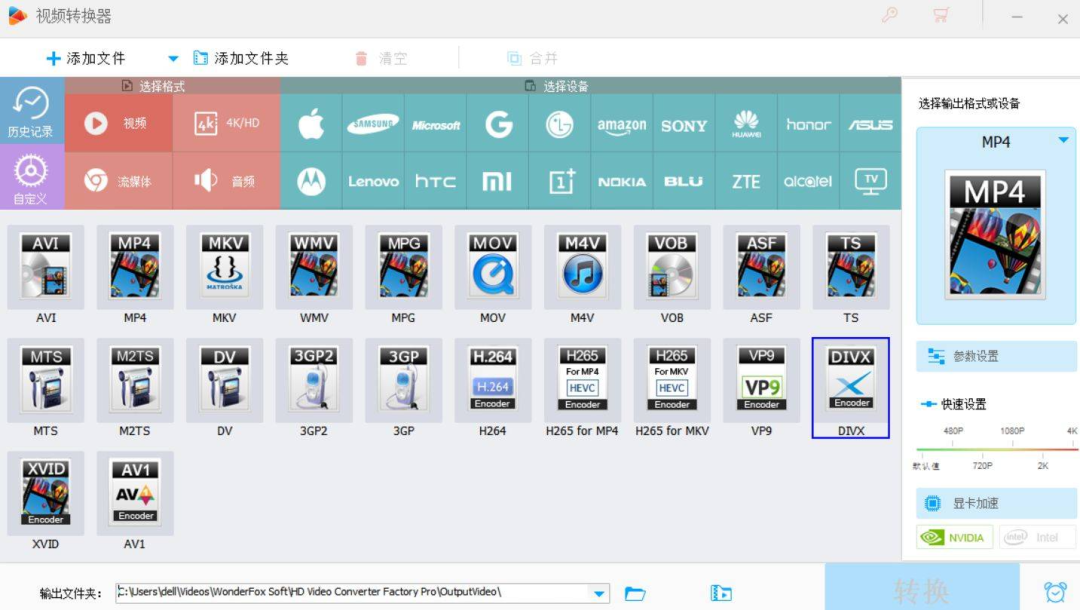The height and width of the screenshot is (610, 1080).
Task: Select the Apple device preset
Action: tap(310, 124)
